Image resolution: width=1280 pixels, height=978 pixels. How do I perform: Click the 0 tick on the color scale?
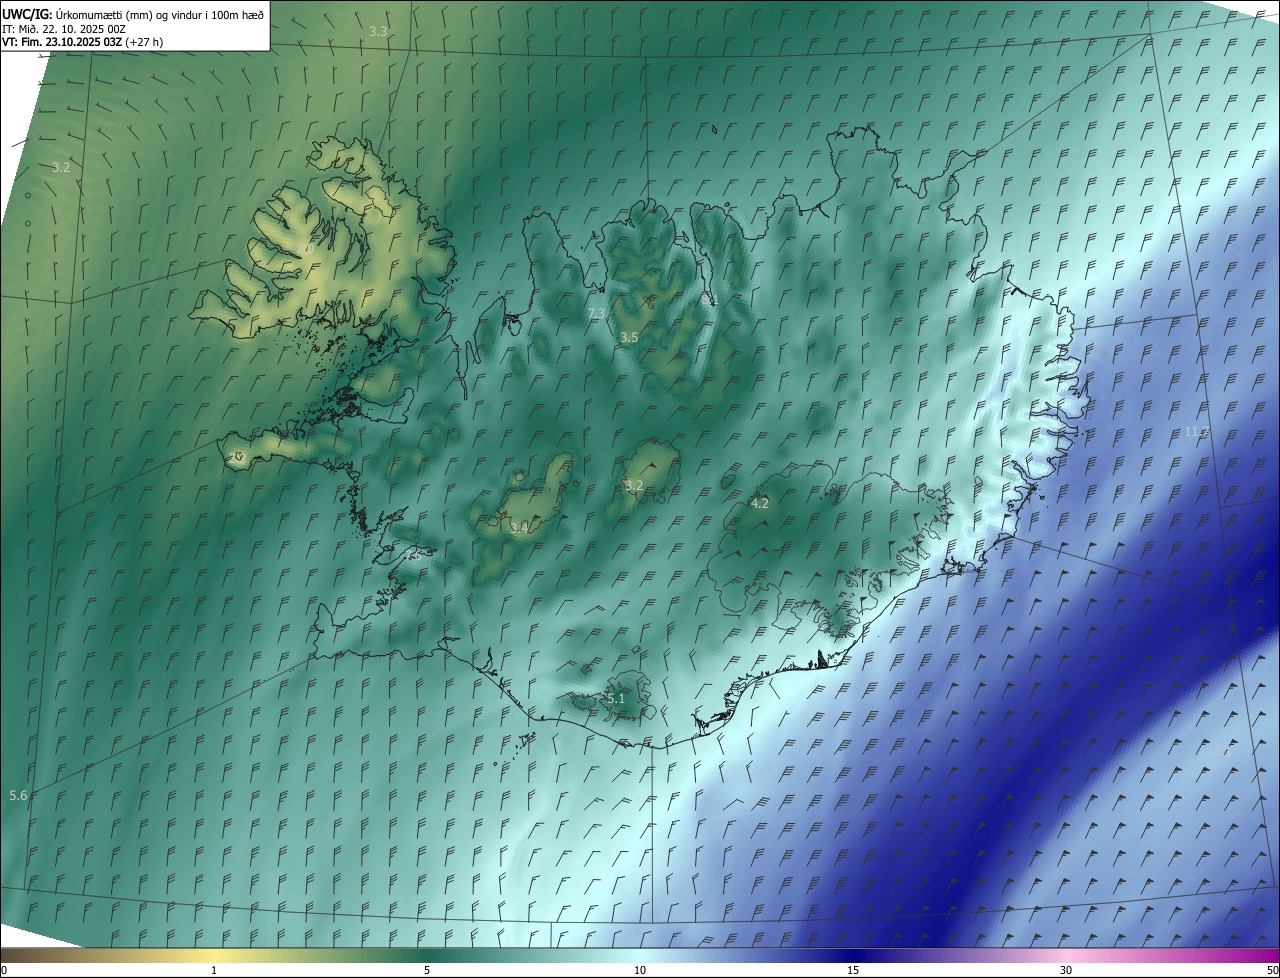click(4, 970)
